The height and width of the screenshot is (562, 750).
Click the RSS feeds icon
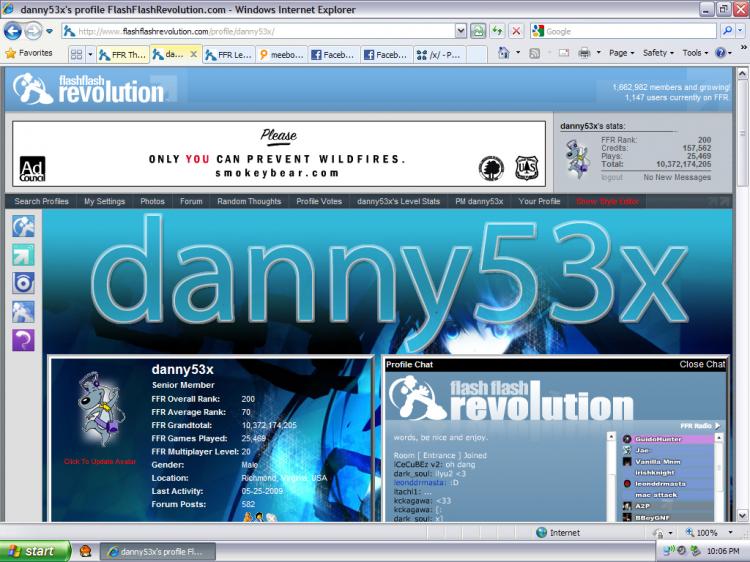(x=534, y=53)
